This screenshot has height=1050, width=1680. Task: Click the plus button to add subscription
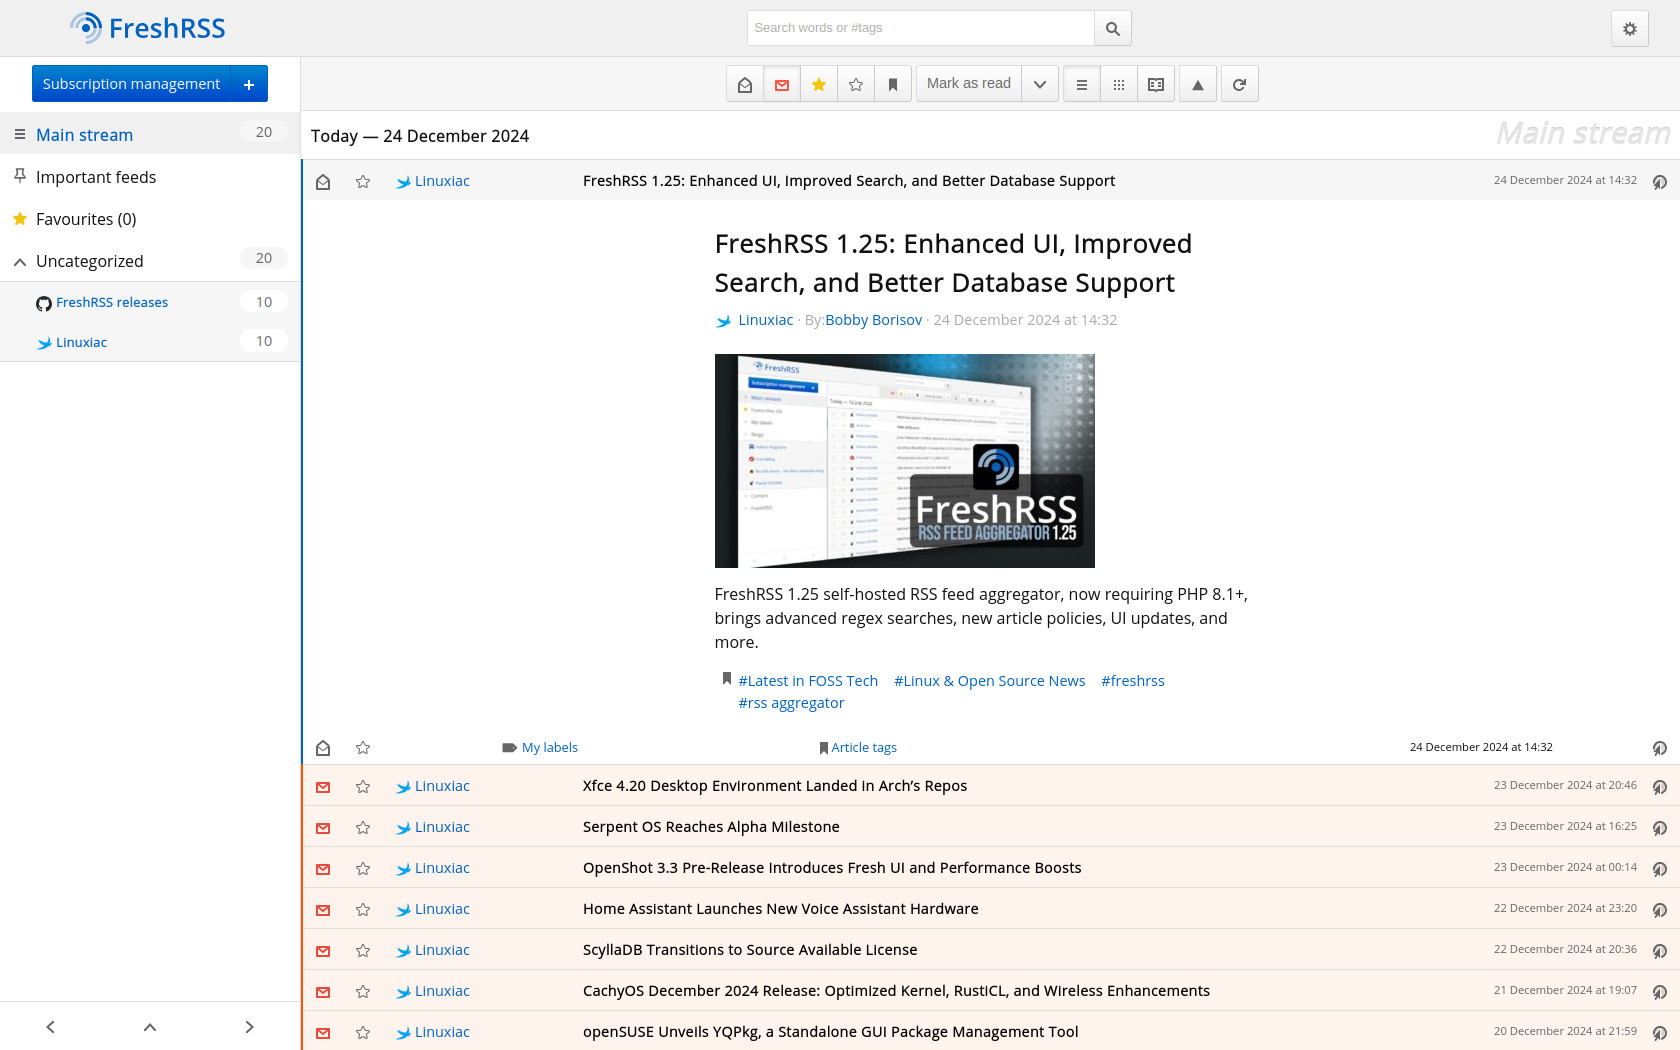(249, 84)
